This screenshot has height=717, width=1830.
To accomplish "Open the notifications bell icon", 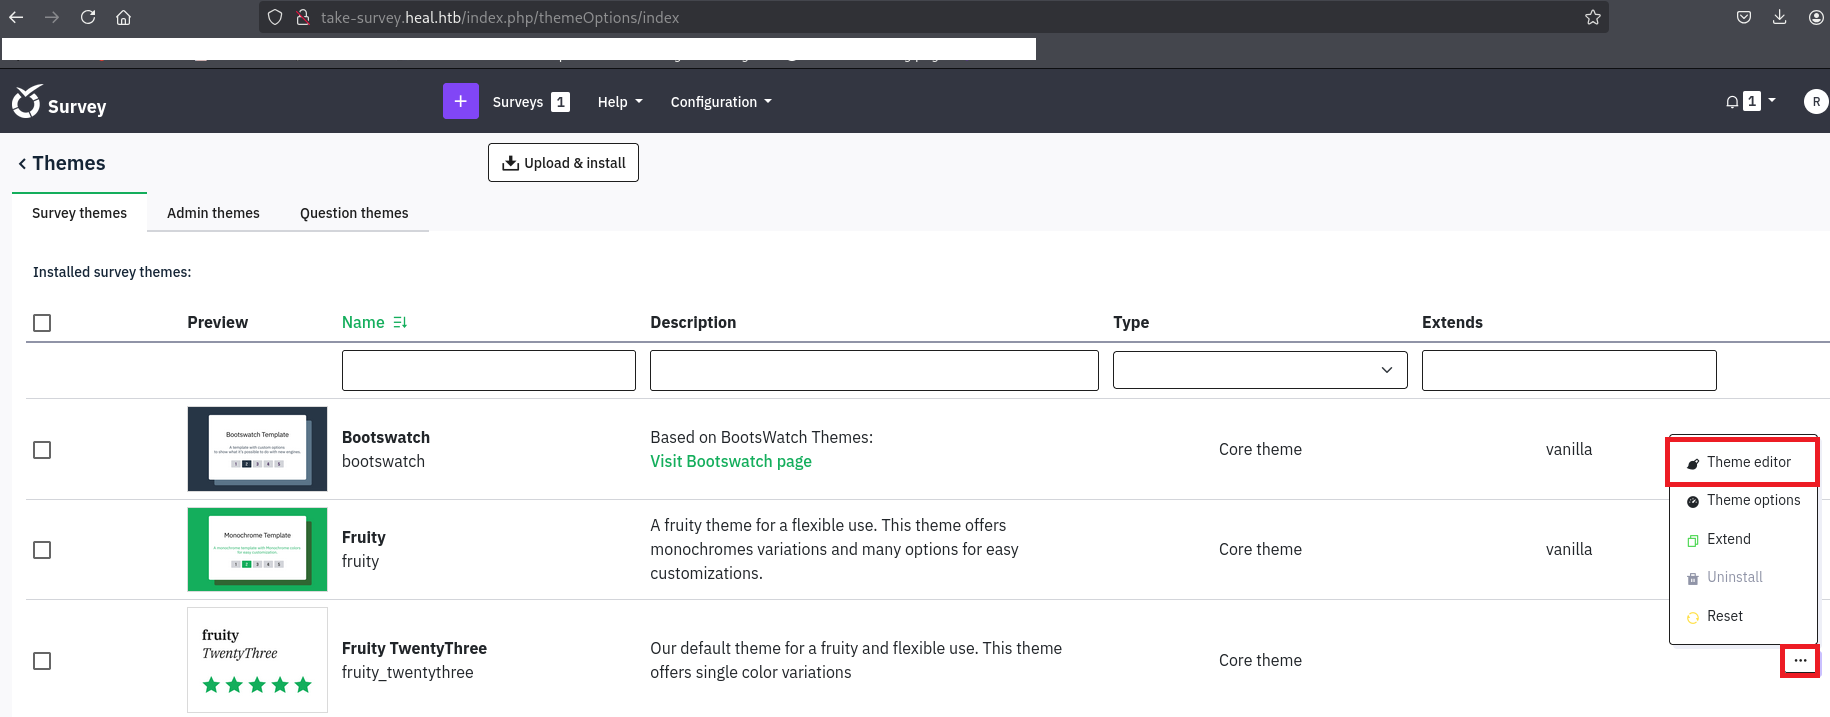I will [x=1732, y=102].
